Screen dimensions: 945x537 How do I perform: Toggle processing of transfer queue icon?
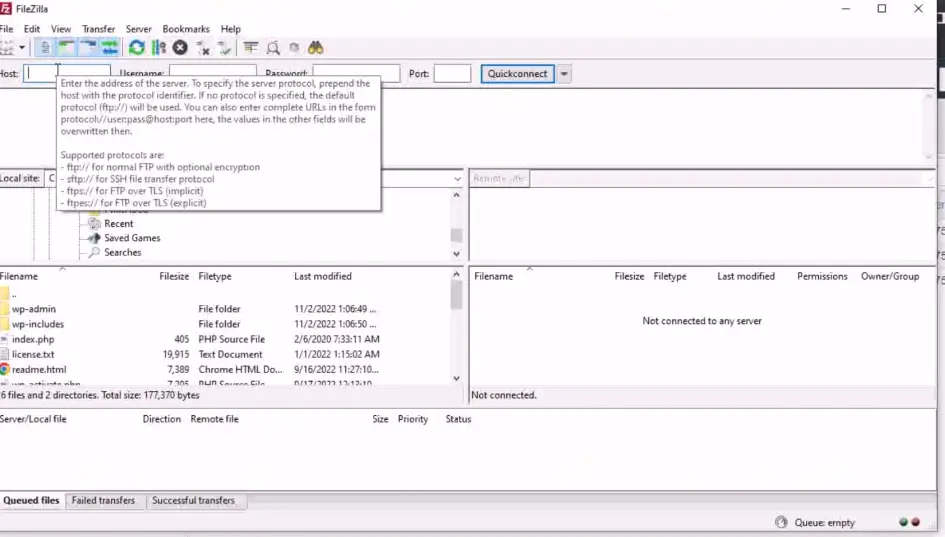(159, 48)
